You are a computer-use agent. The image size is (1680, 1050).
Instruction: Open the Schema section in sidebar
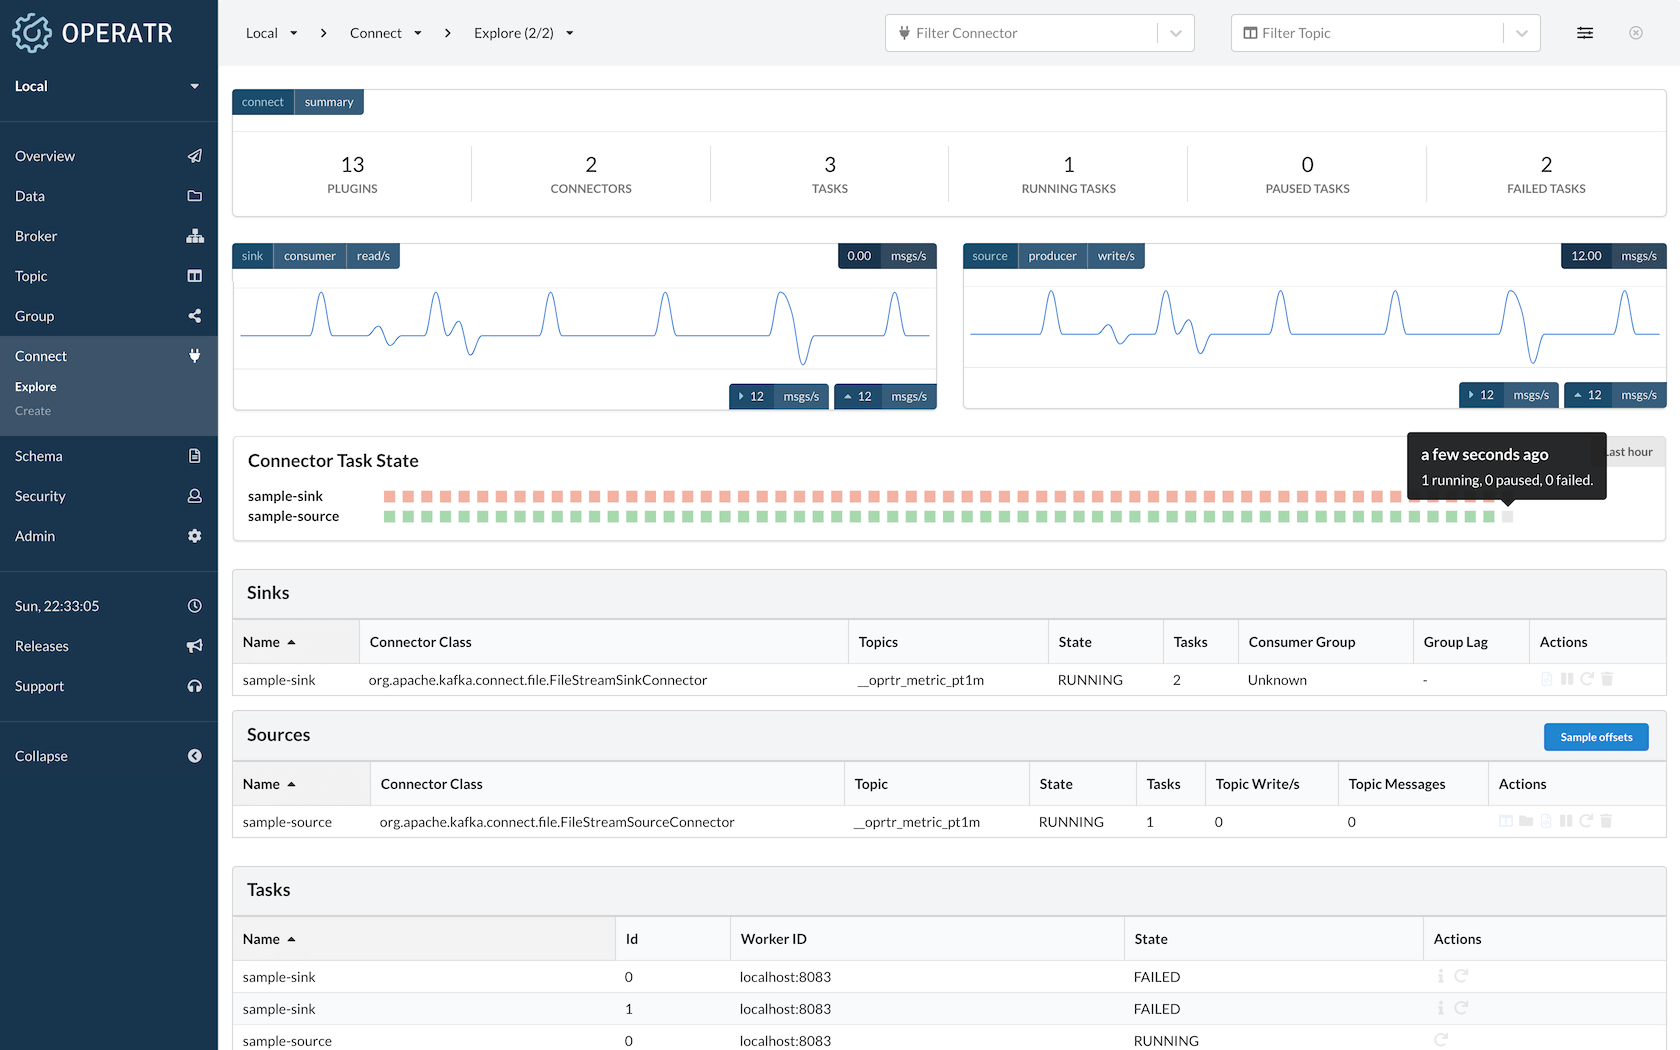[x=38, y=456]
